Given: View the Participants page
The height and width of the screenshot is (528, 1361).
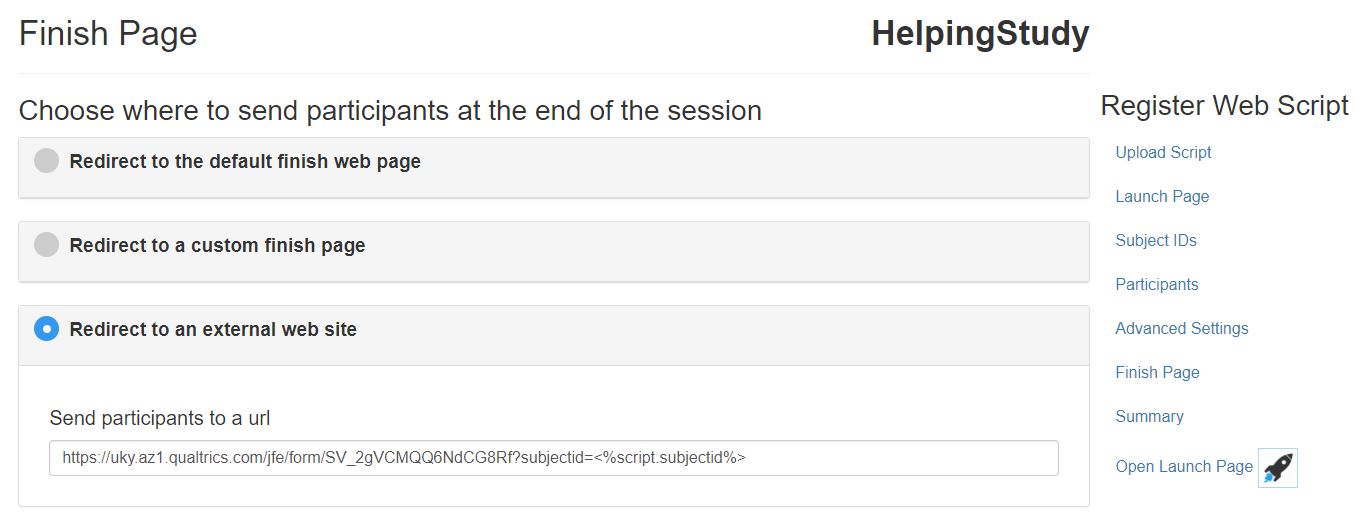Looking at the screenshot, I should [1157, 284].
